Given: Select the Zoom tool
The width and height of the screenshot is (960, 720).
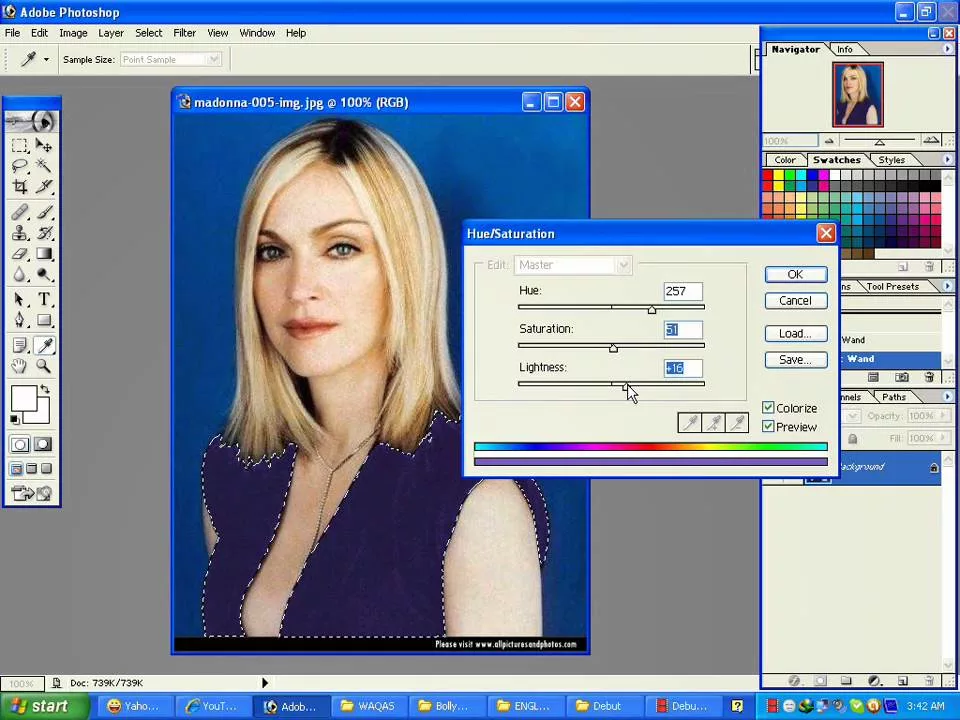Looking at the screenshot, I should pos(43,365).
